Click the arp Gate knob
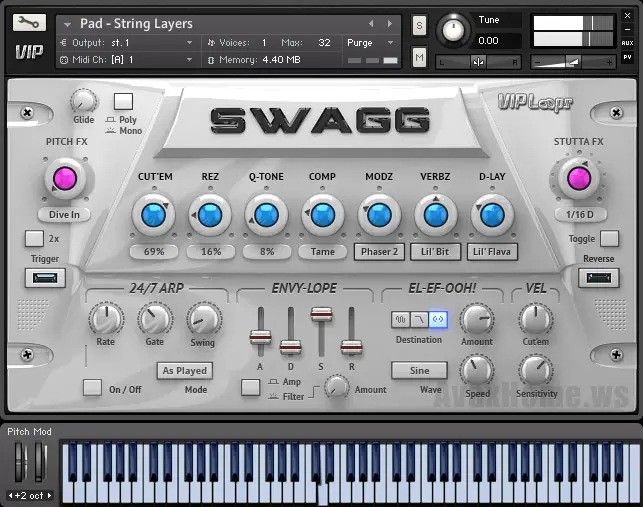This screenshot has width=643, height=507. [x=155, y=319]
